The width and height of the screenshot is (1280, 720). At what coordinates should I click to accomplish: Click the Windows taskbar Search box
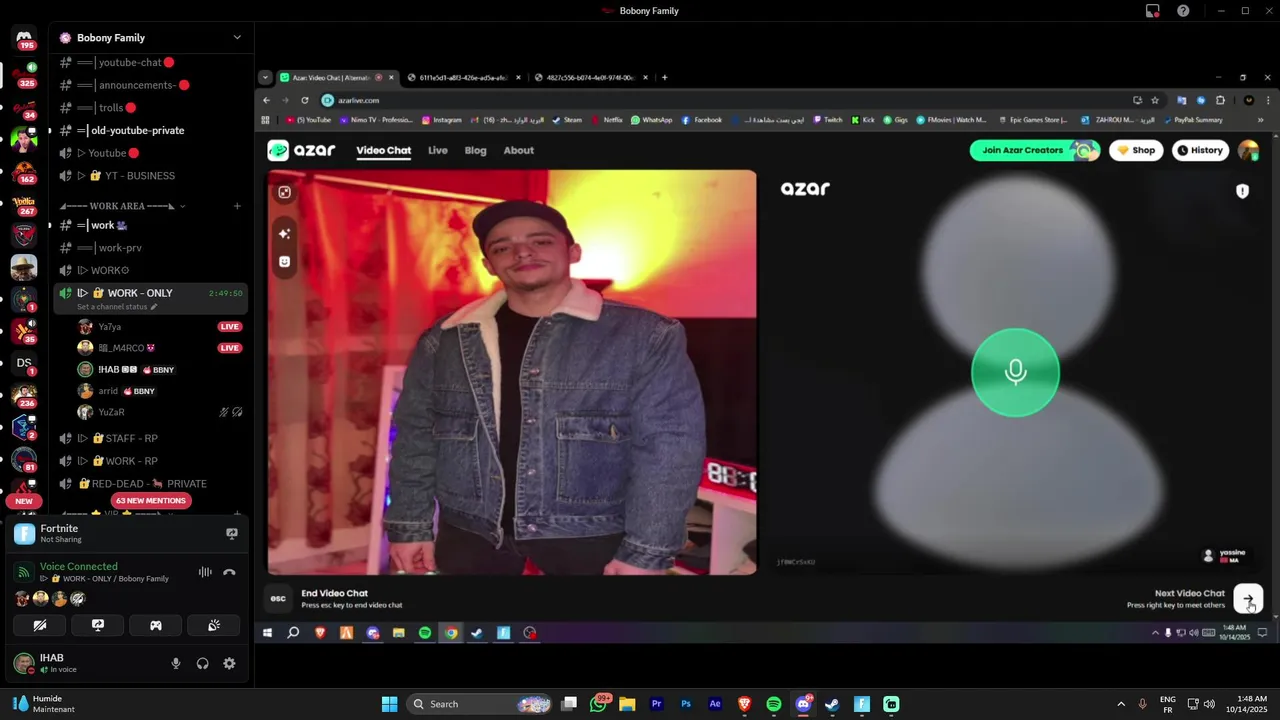480,704
